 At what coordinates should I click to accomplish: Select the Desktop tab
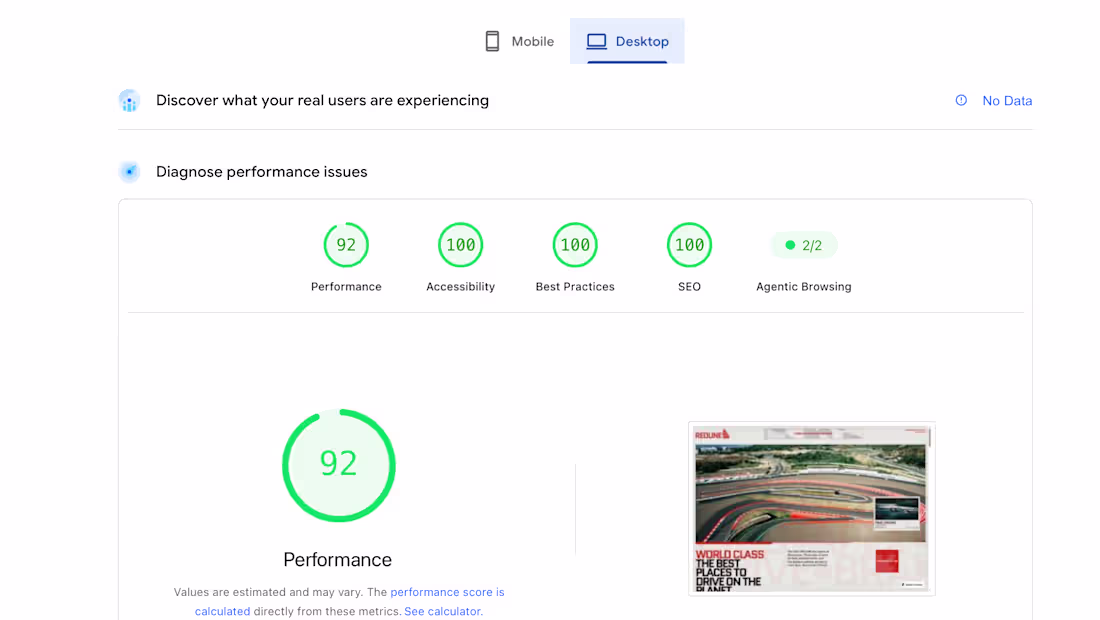click(x=627, y=41)
